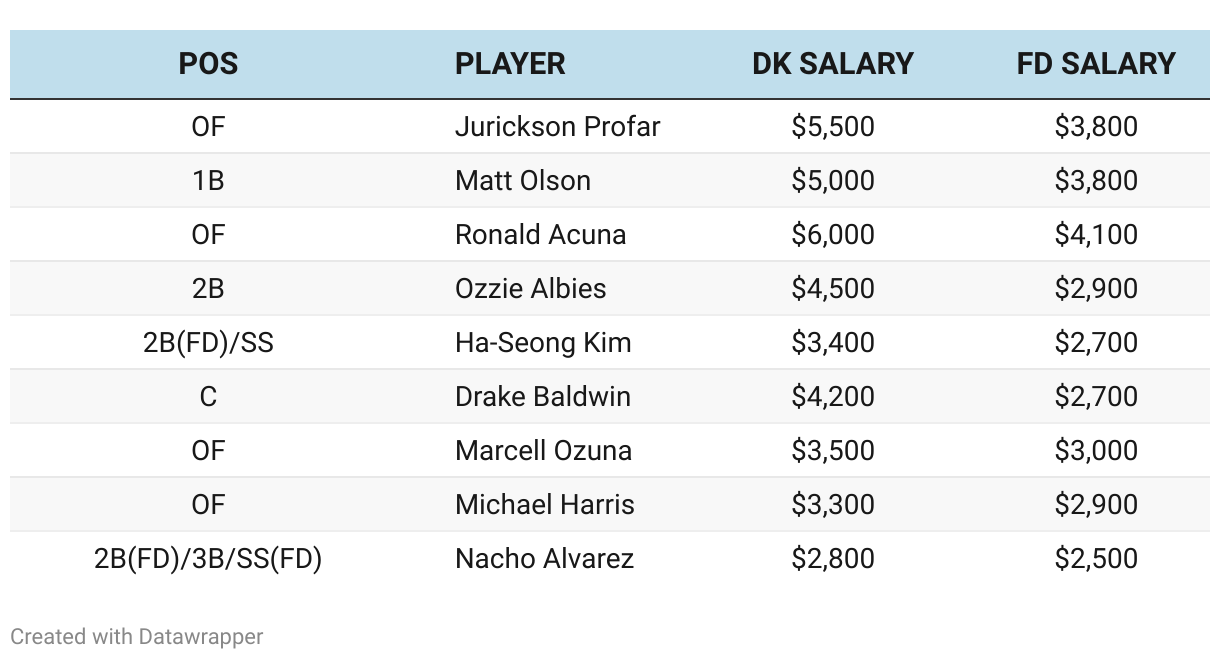This screenshot has width=1220, height=660.
Task: Click Michael Harris player name
Action: click(545, 505)
